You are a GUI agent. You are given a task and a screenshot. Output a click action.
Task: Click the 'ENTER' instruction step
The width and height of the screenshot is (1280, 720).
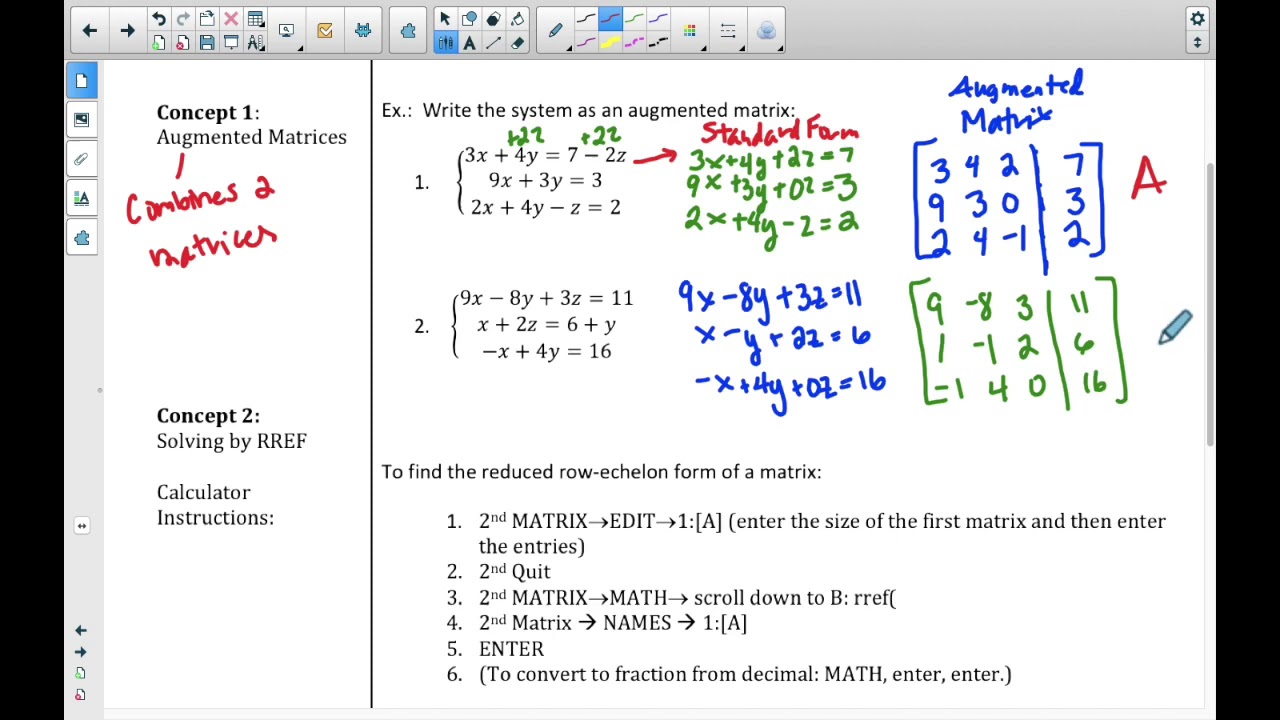[511, 649]
